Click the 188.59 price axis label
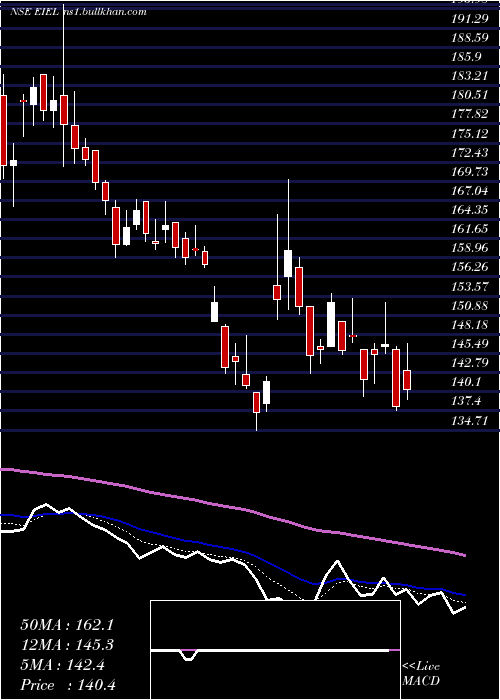The image size is (500, 700). [x=470, y=38]
